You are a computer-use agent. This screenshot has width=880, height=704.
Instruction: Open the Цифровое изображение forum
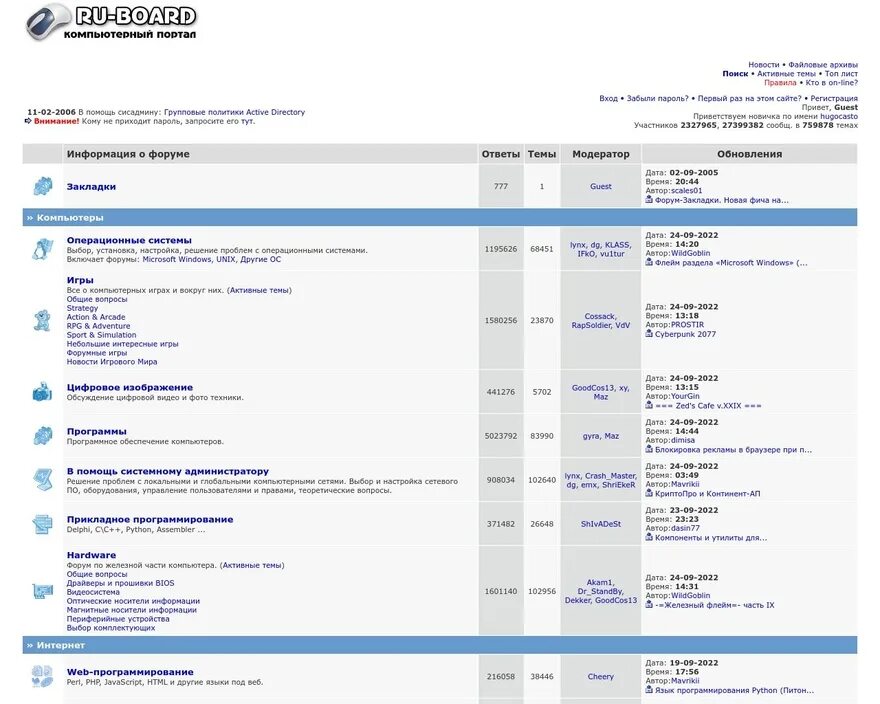point(130,387)
